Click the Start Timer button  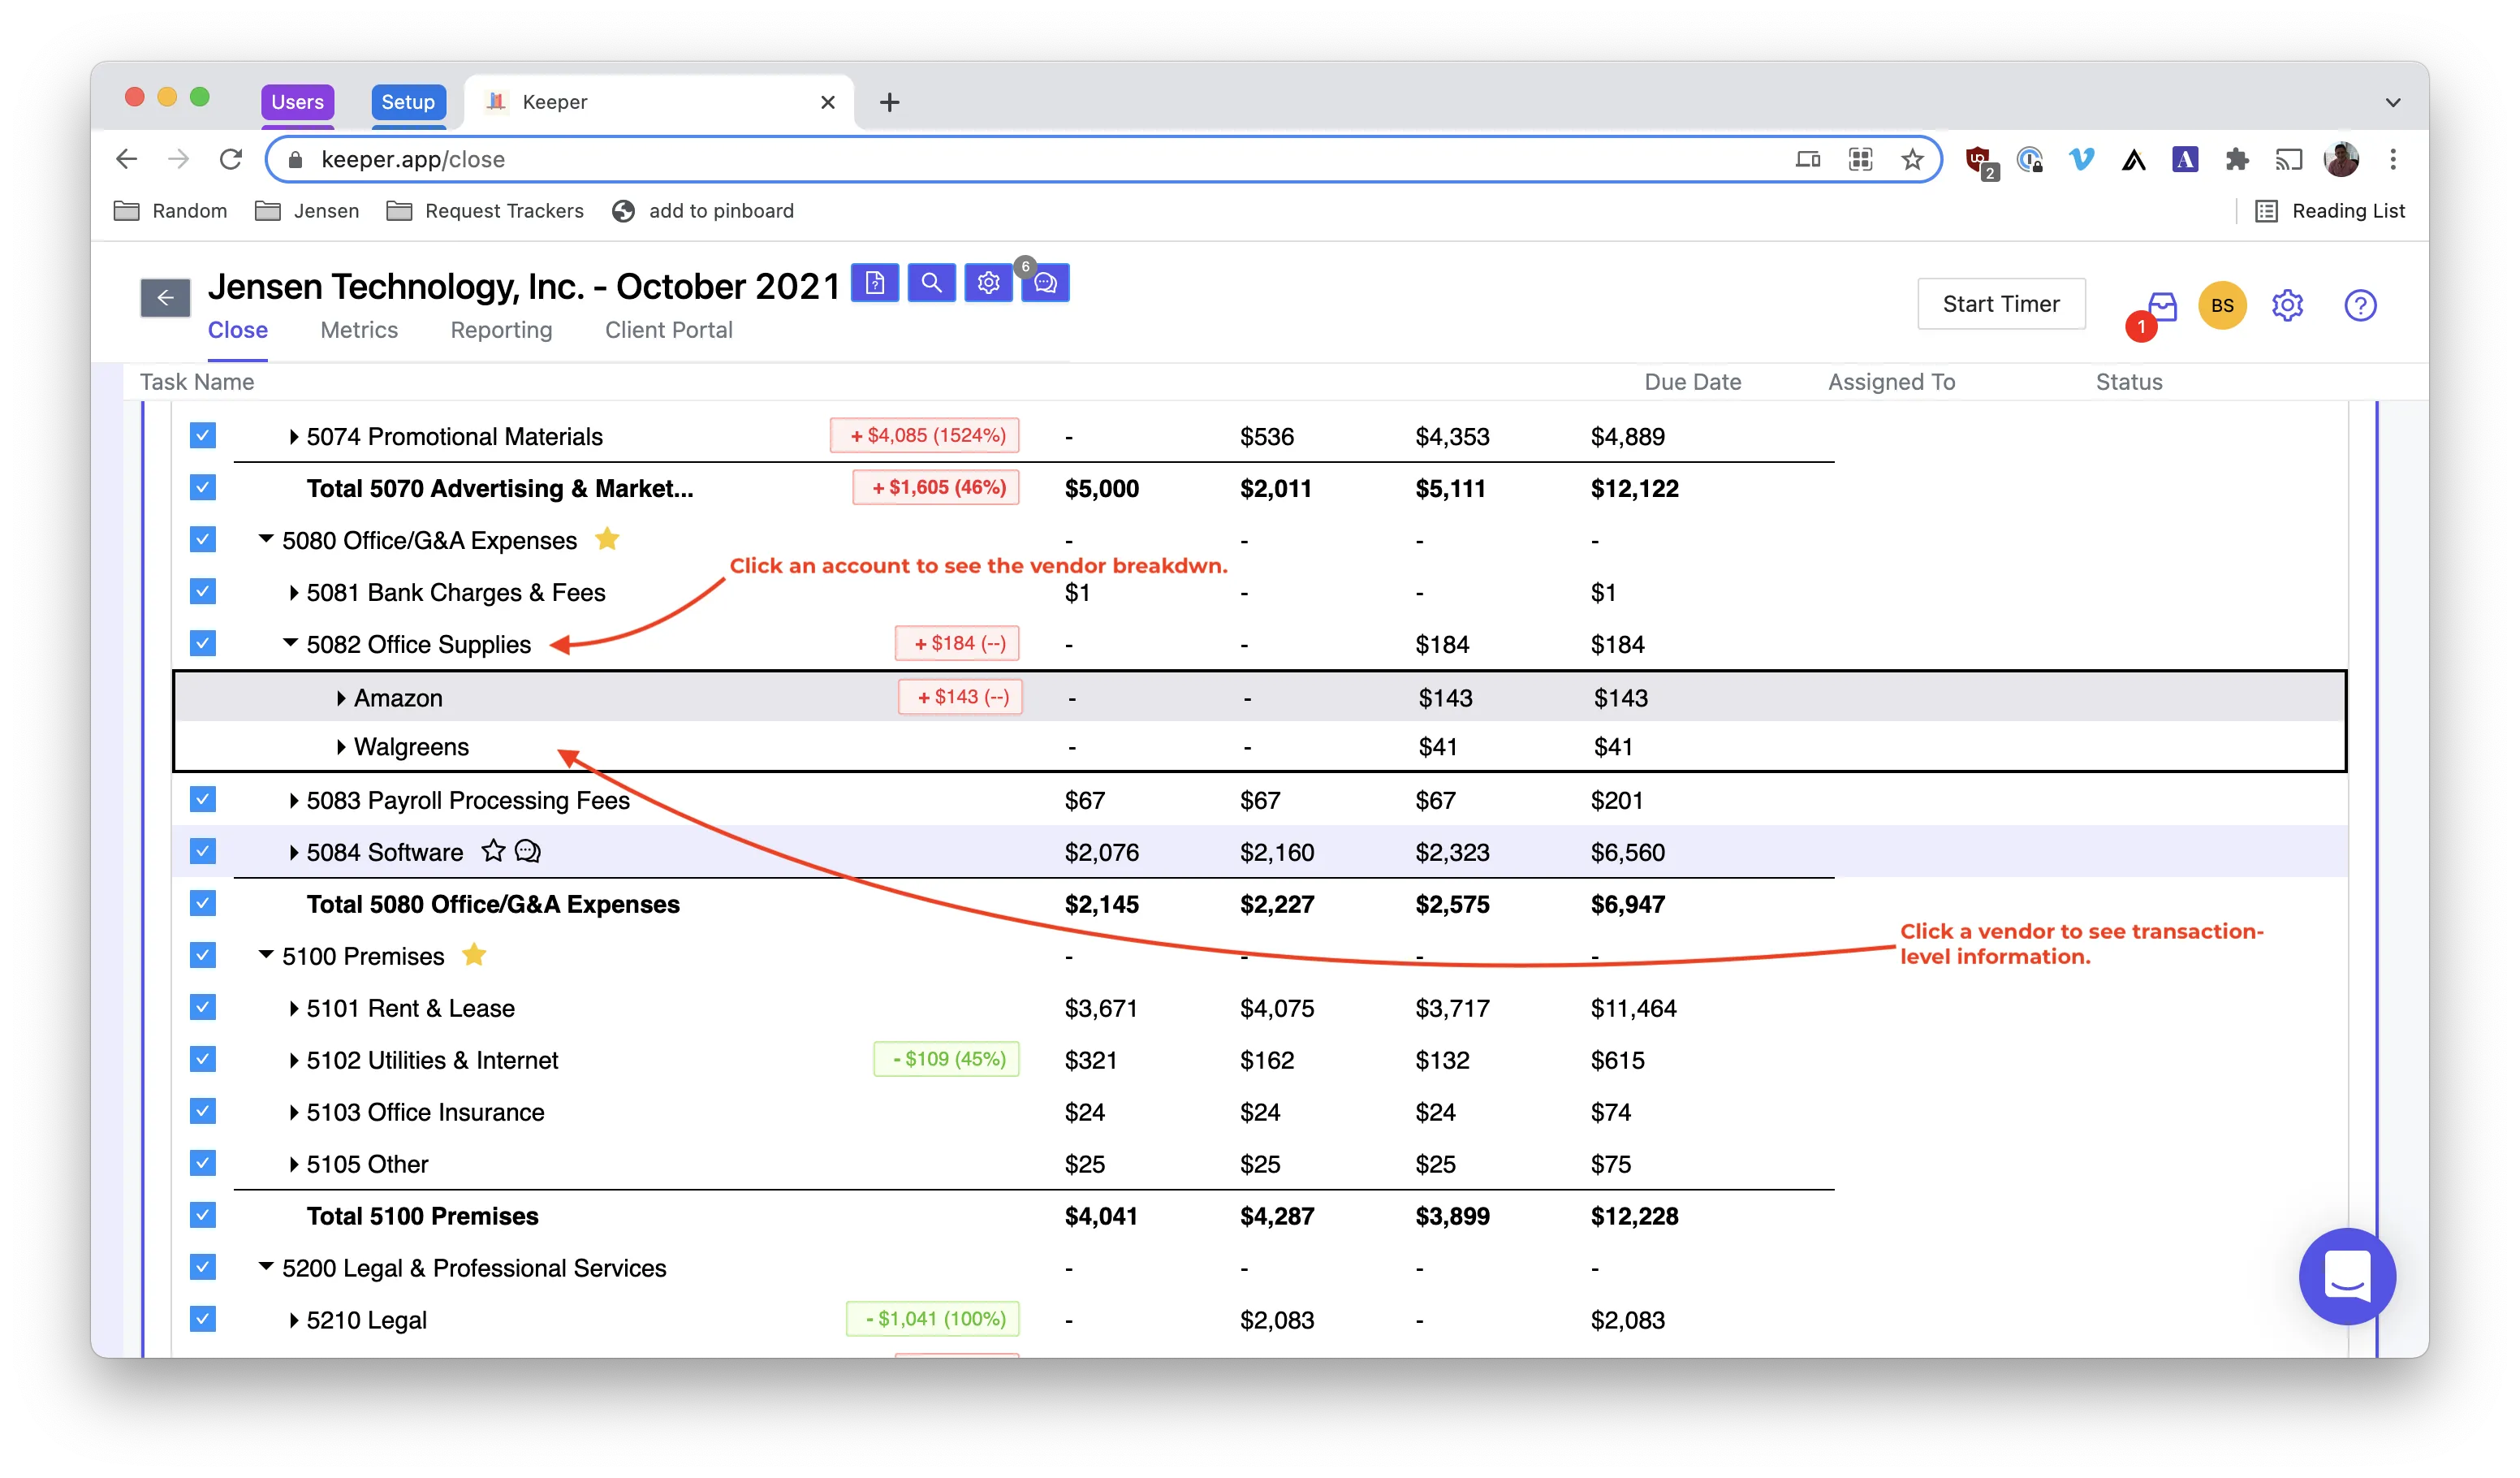point(2001,304)
